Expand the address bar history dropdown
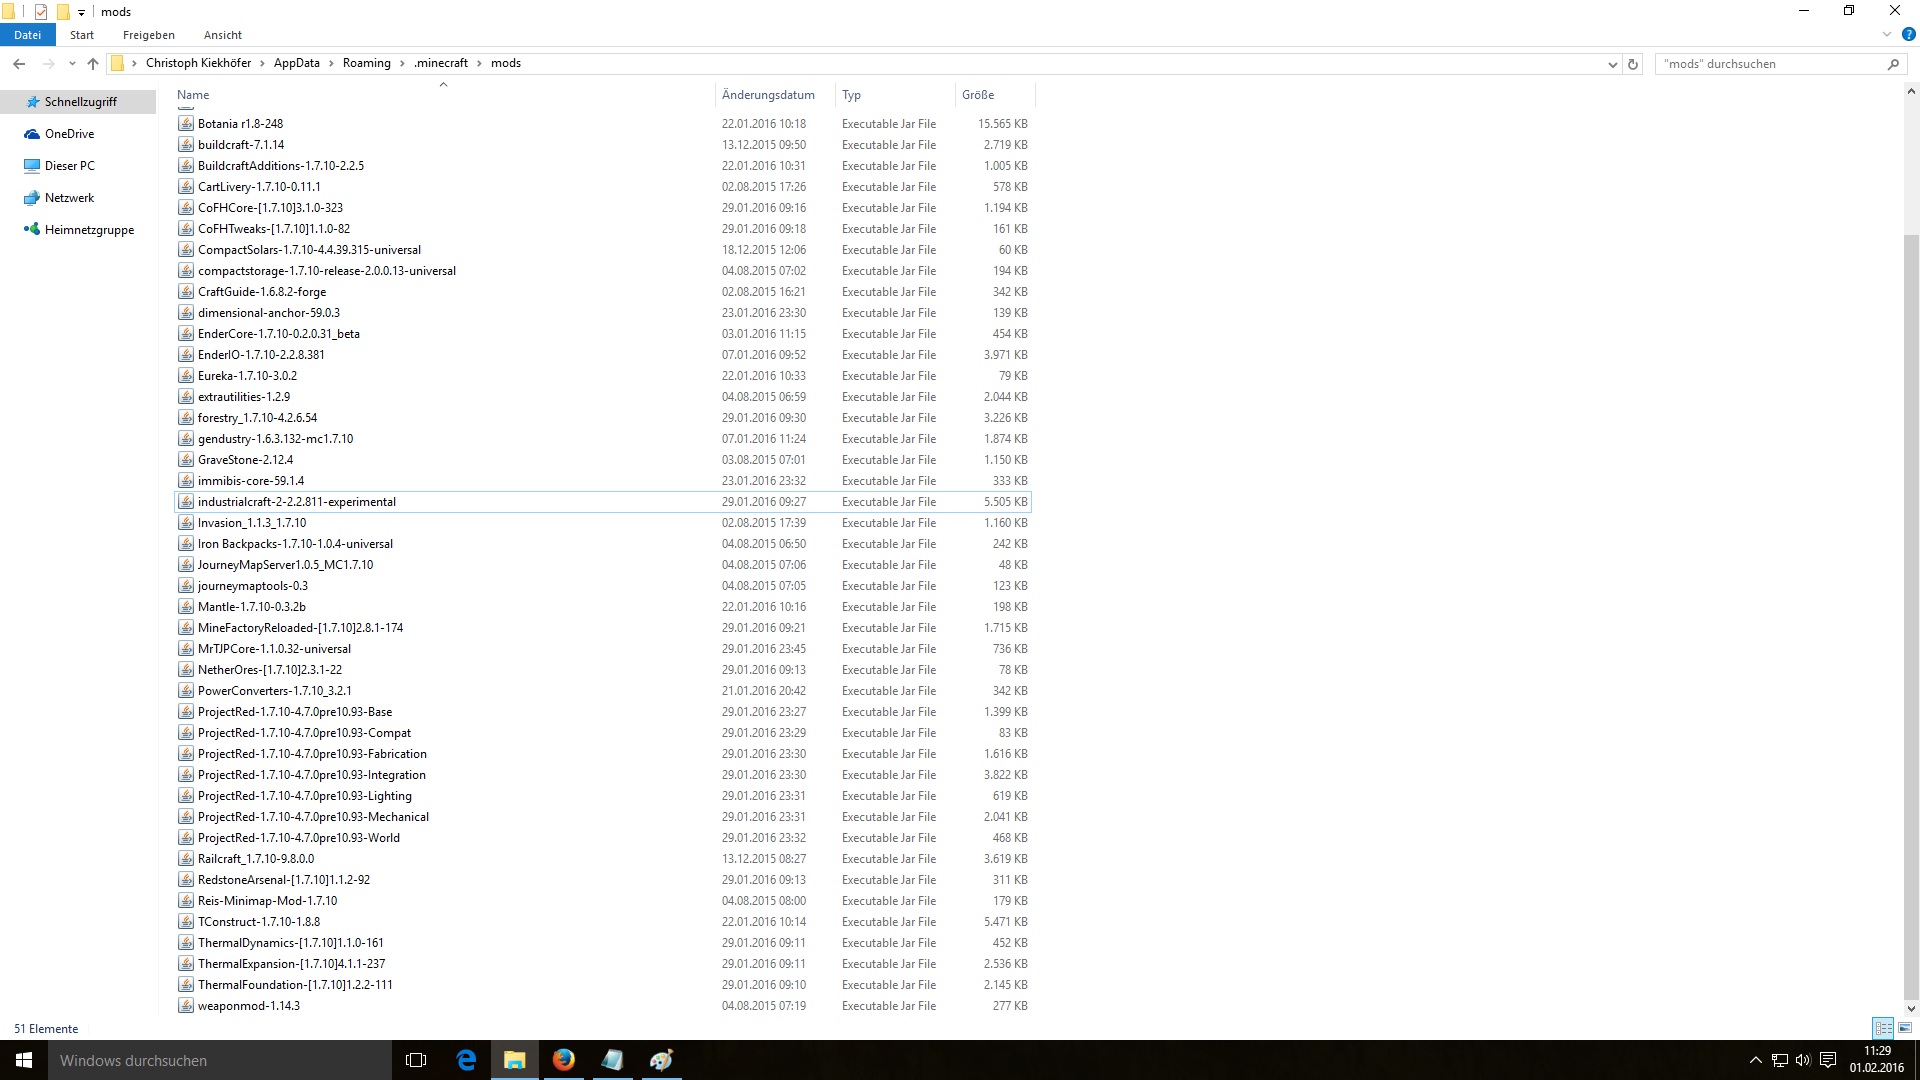The height and width of the screenshot is (1080, 1920). click(x=1612, y=64)
